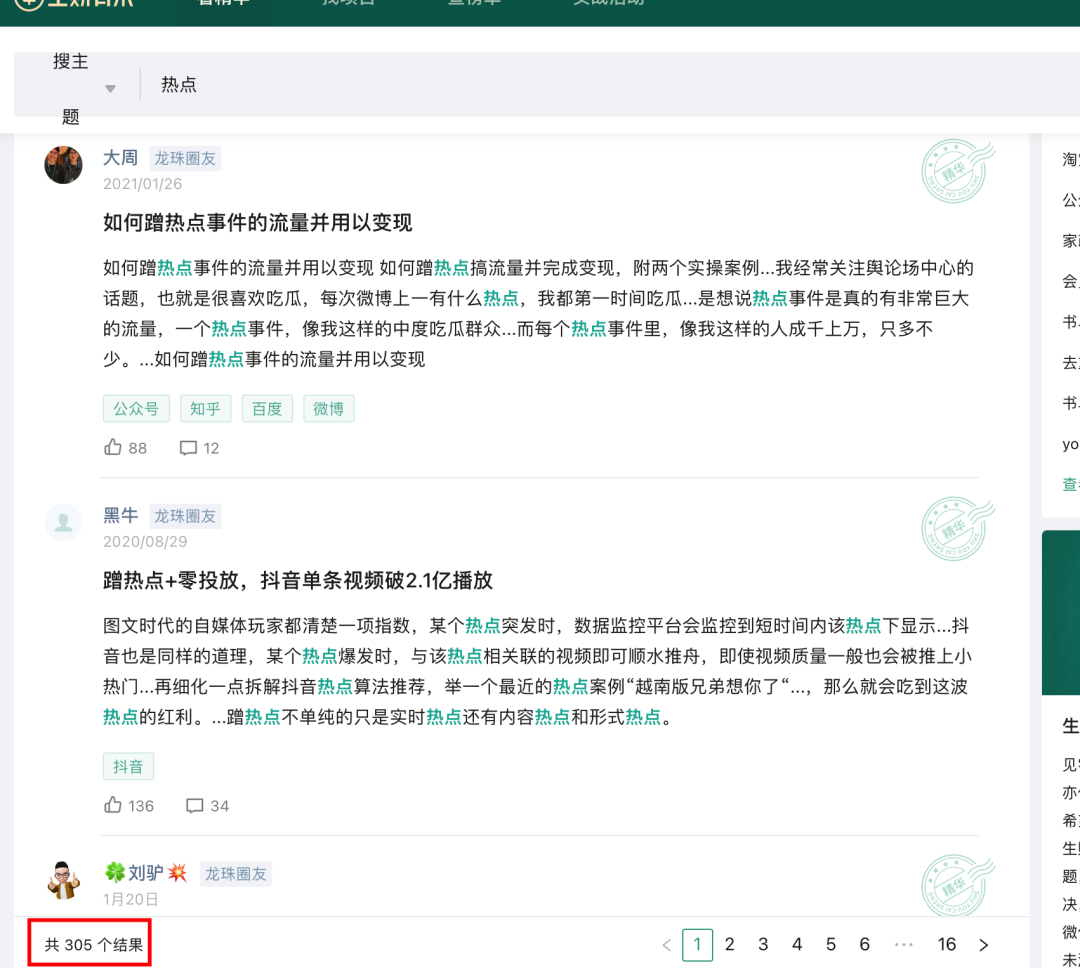Screen dimensions: 1080x968
Task: Like the post with 88 likes
Action: [x=125, y=448]
